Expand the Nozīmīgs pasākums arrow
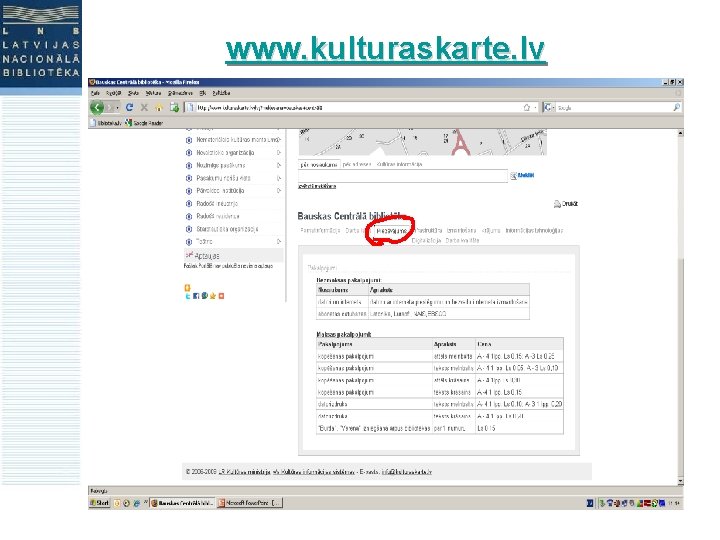Screen dimensions: 720x540 [x=279, y=165]
